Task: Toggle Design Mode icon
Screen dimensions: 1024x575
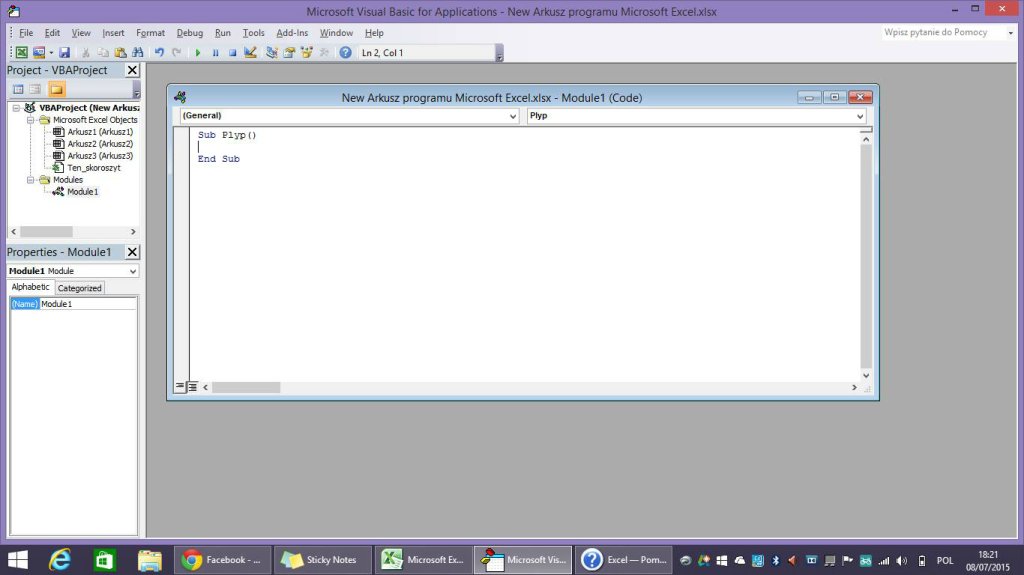Action: coord(250,52)
